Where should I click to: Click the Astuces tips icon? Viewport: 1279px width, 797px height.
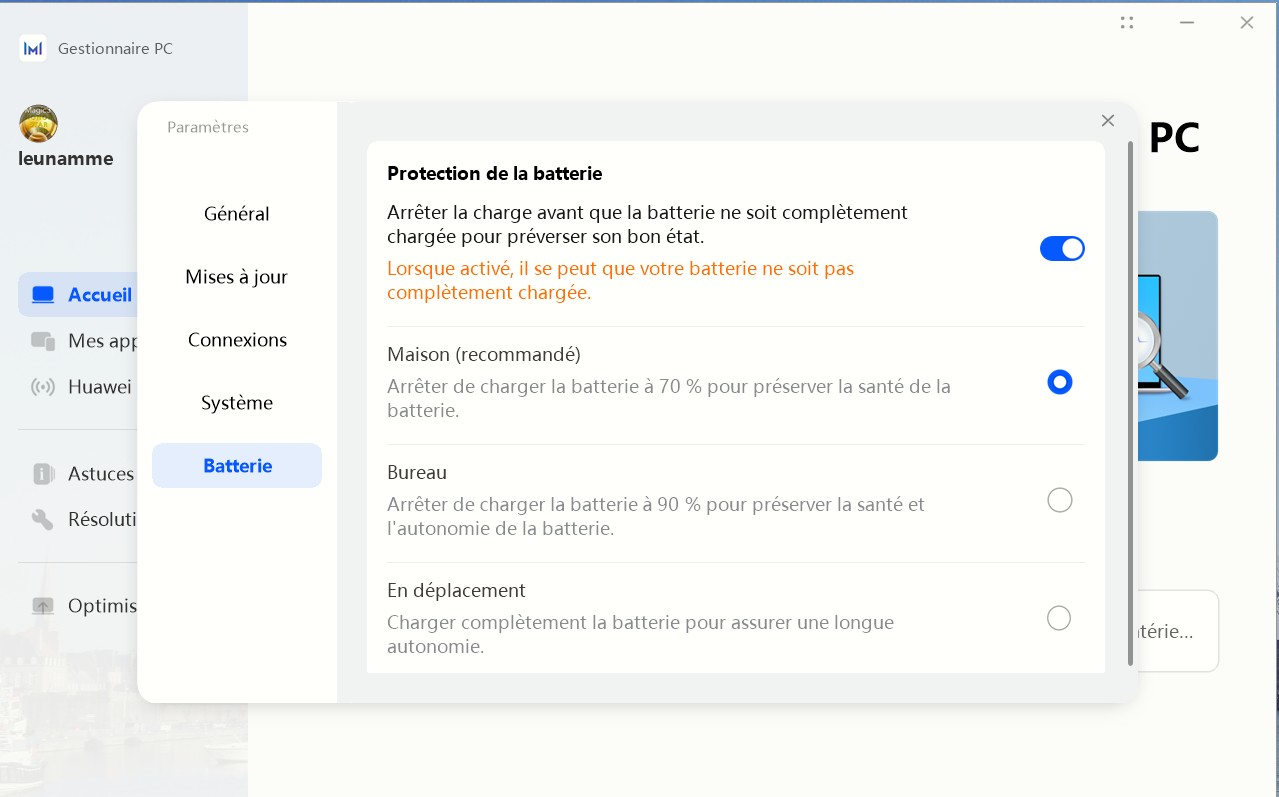pyautogui.click(x=43, y=474)
